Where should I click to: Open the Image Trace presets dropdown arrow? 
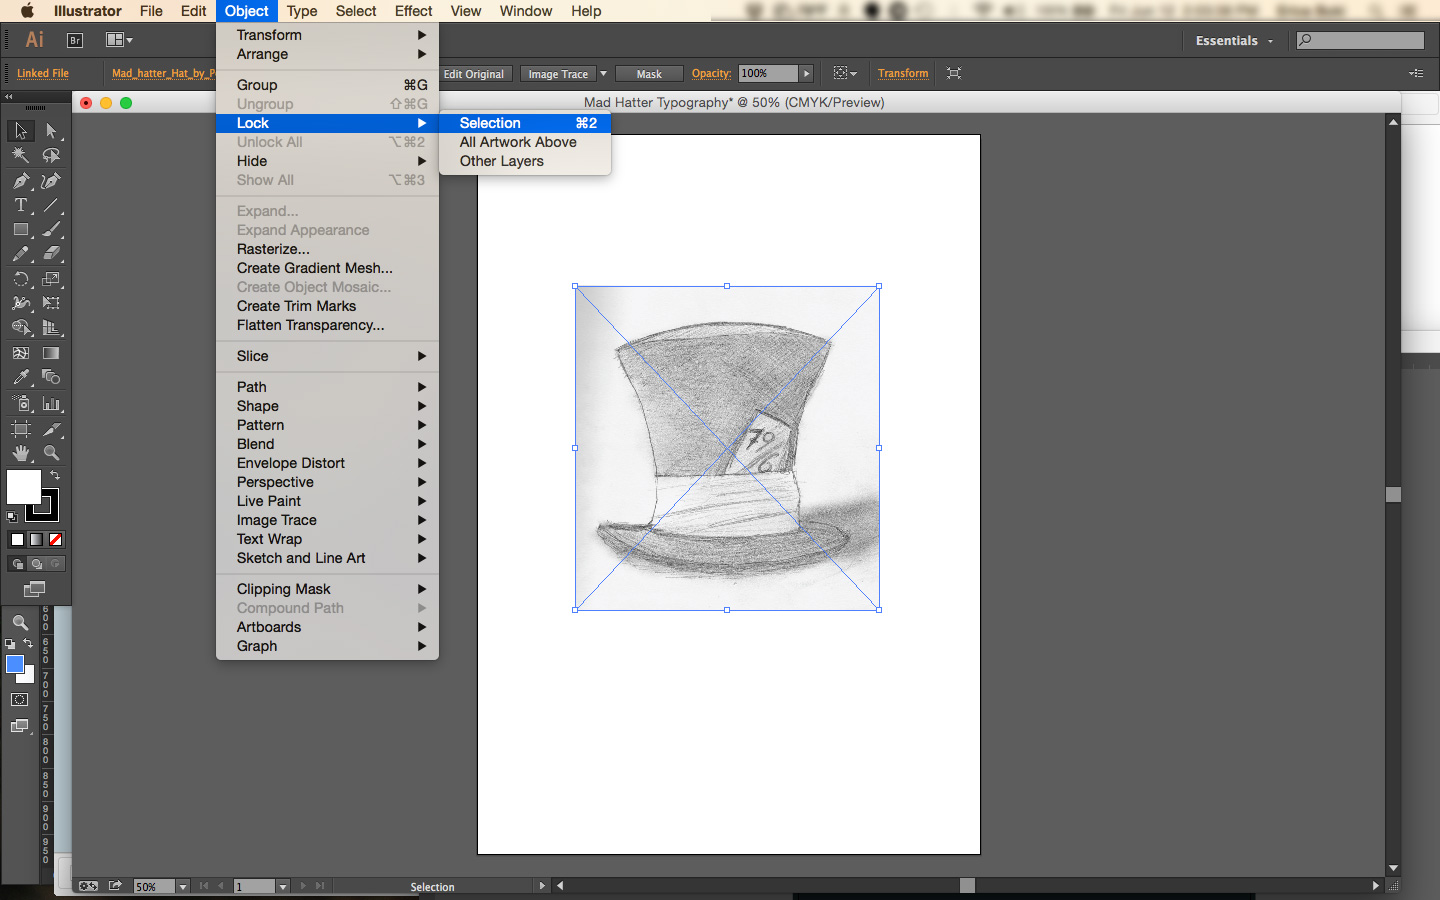coord(603,74)
